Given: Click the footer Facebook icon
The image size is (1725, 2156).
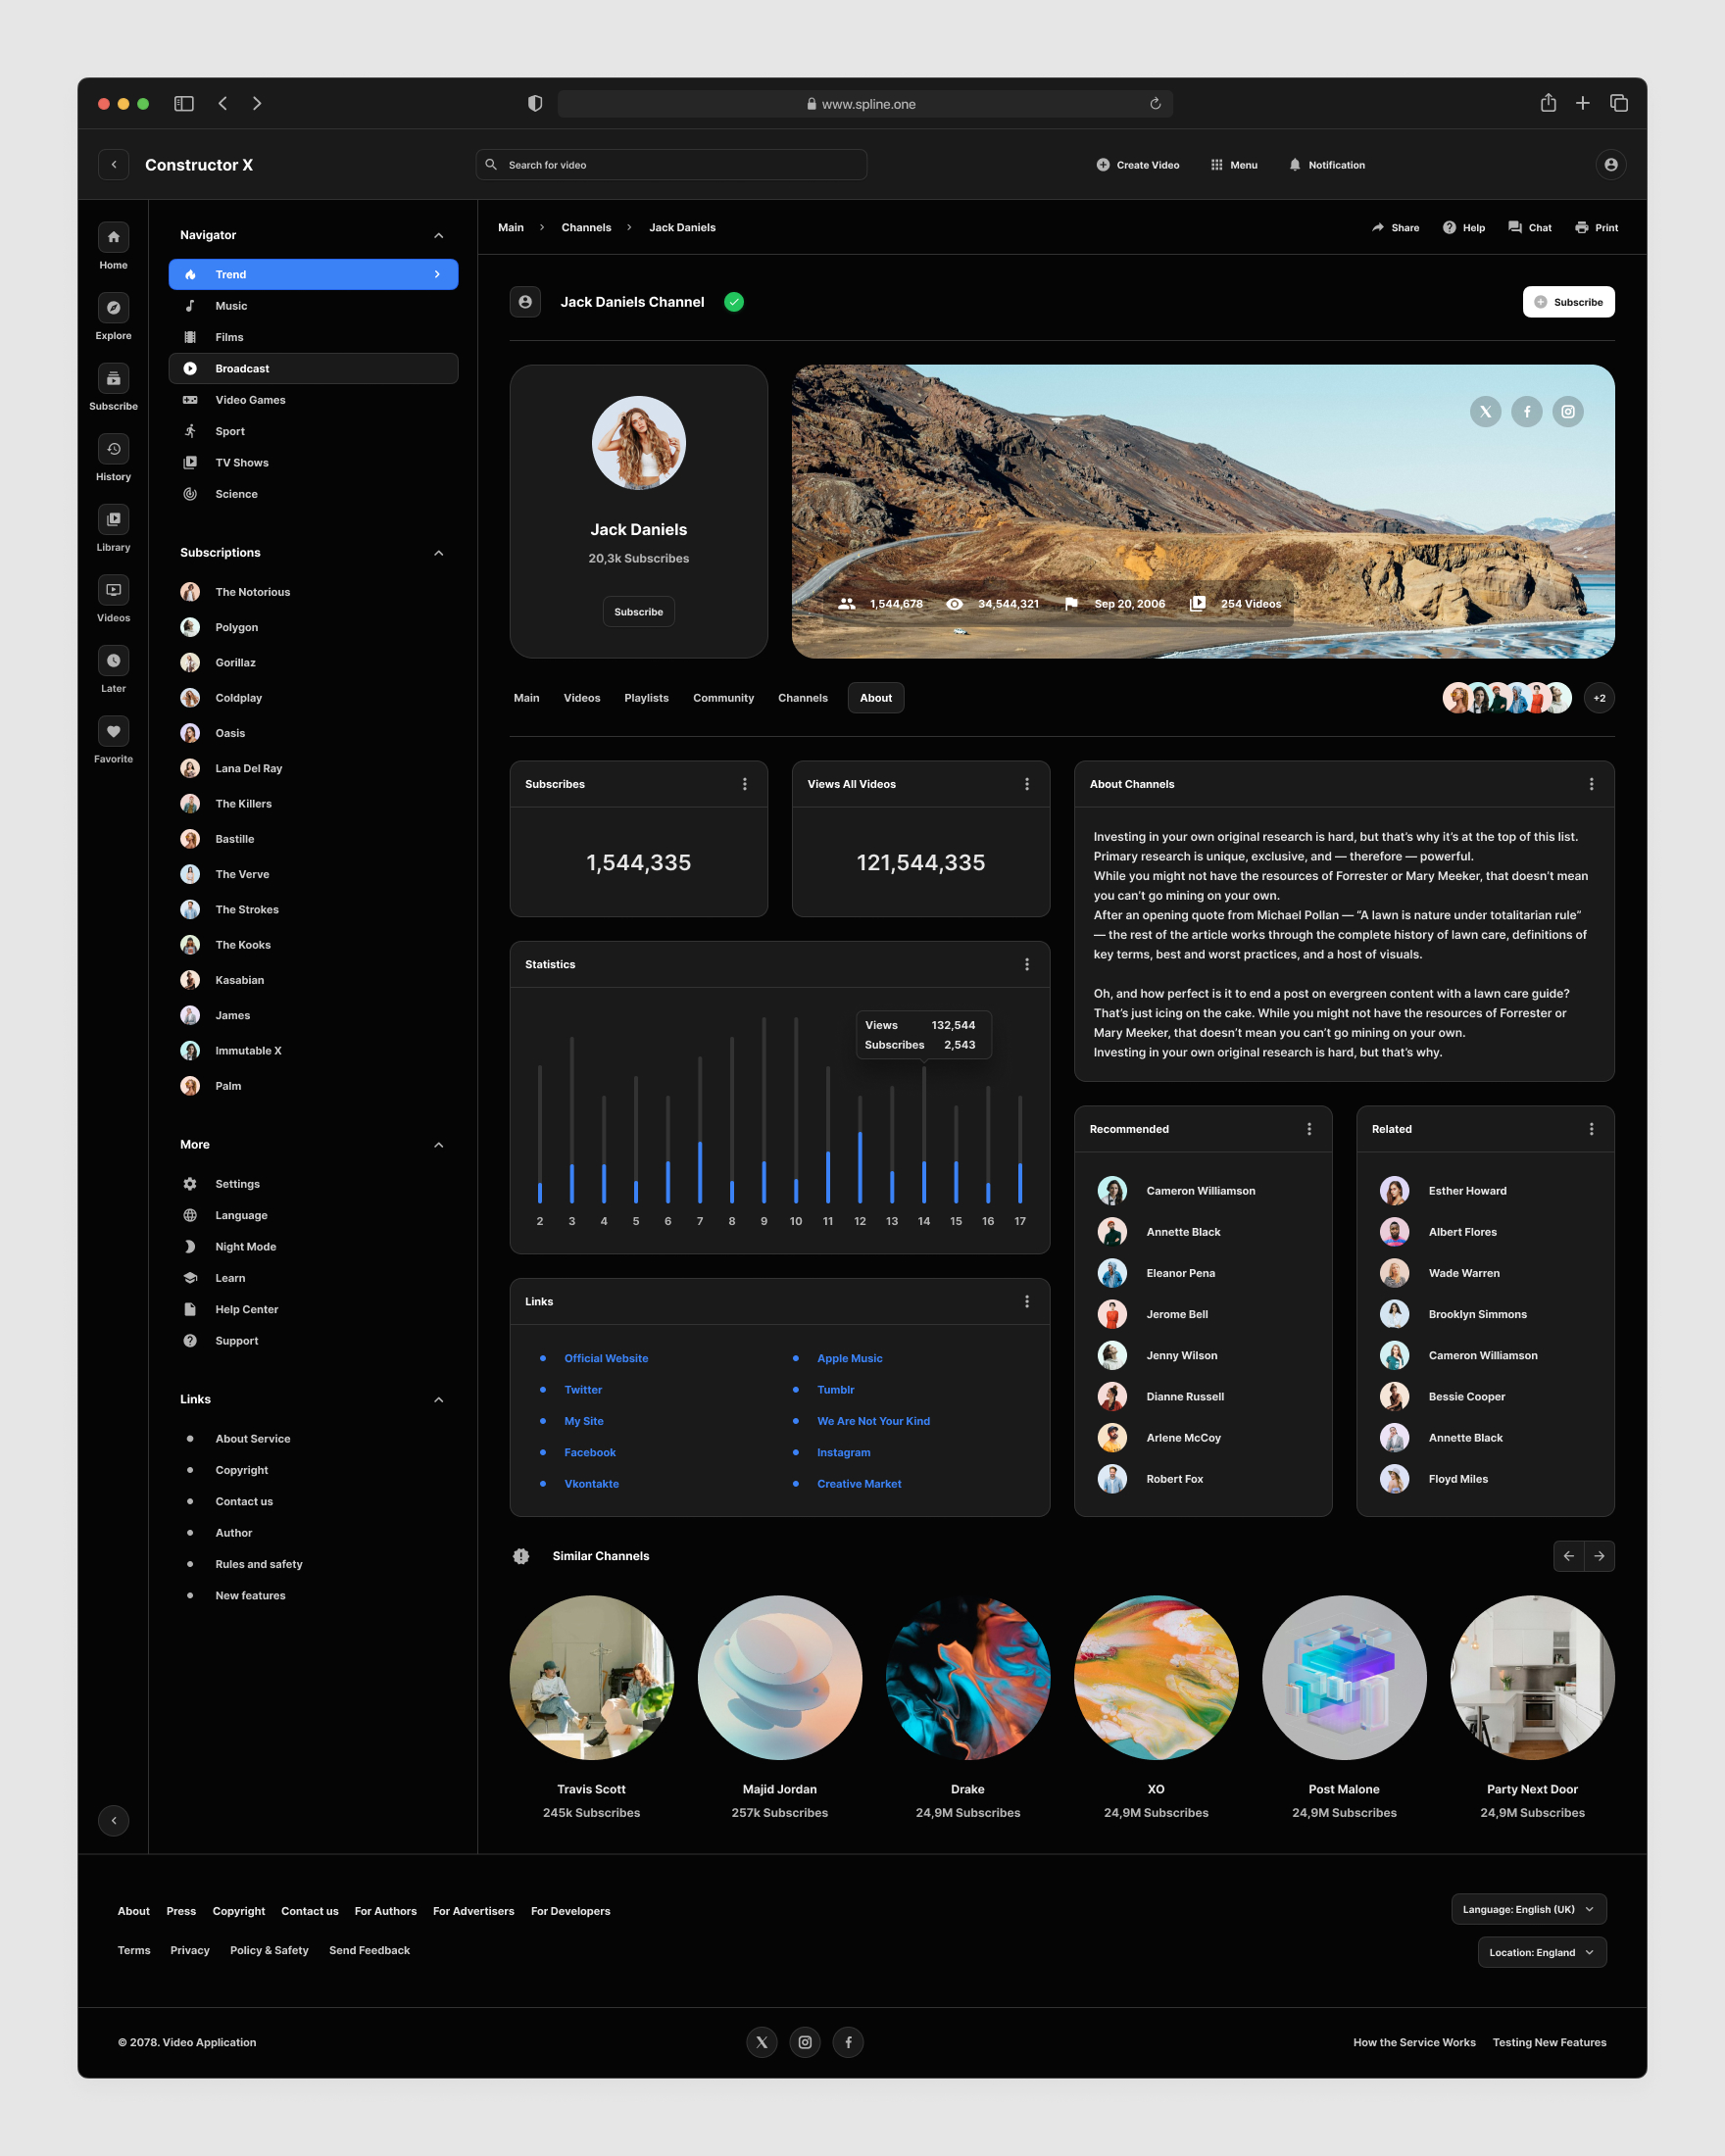Looking at the screenshot, I should click(x=848, y=2042).
